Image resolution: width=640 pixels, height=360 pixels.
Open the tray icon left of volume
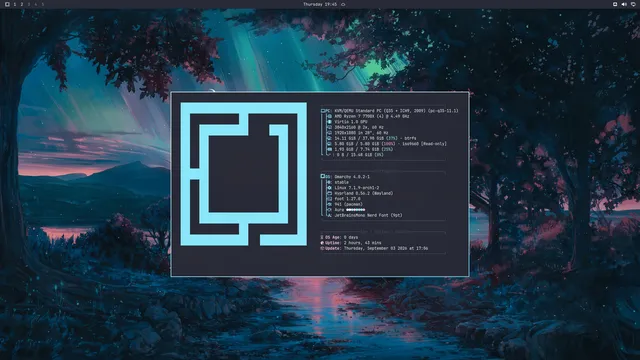[x=615, y=4]
